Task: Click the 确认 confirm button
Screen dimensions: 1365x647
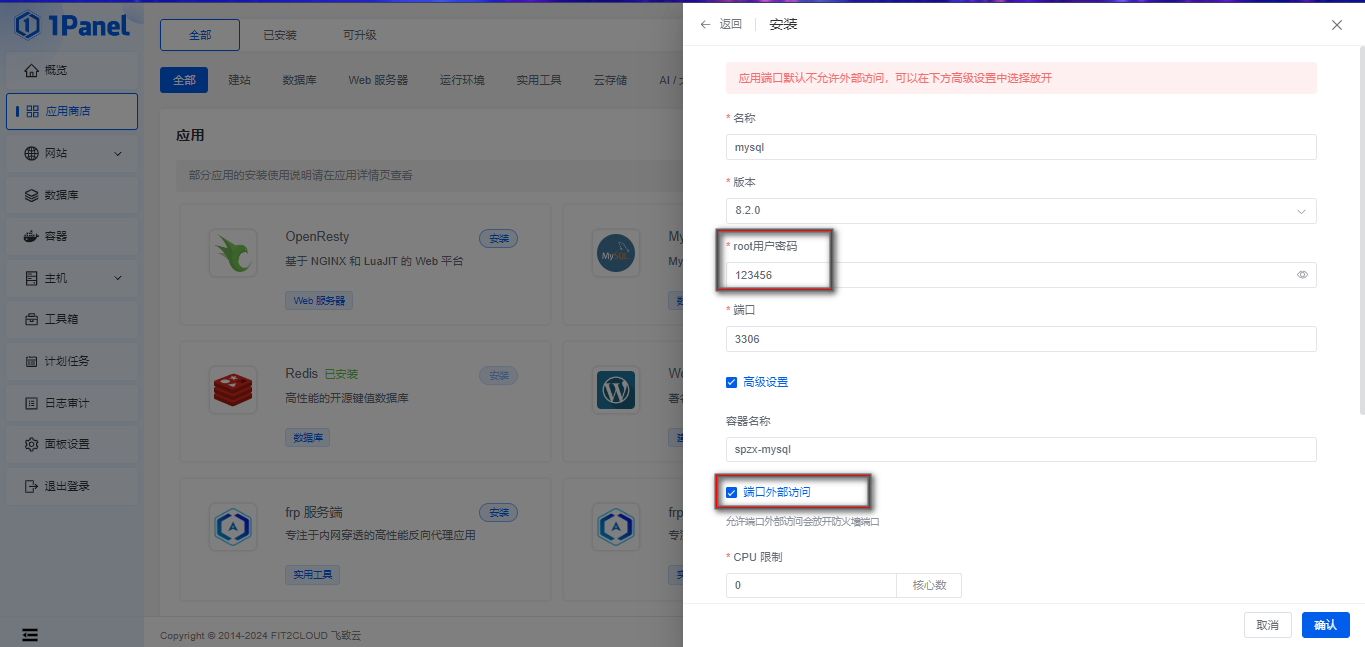Action: tap(1325, 624)
